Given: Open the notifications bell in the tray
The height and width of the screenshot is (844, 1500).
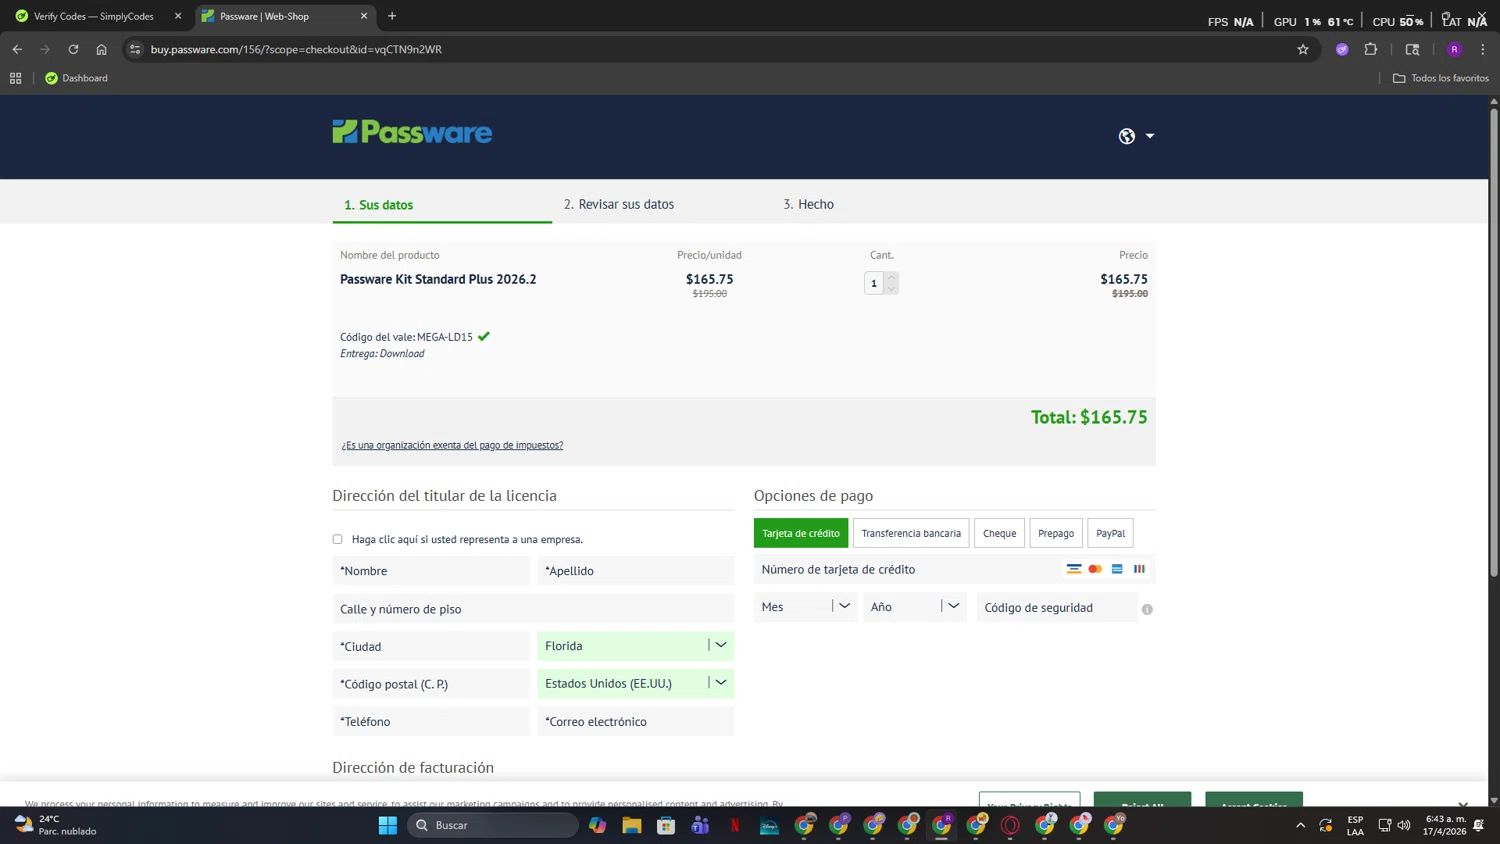Looking at the screenshot, I should point(1478,825).
